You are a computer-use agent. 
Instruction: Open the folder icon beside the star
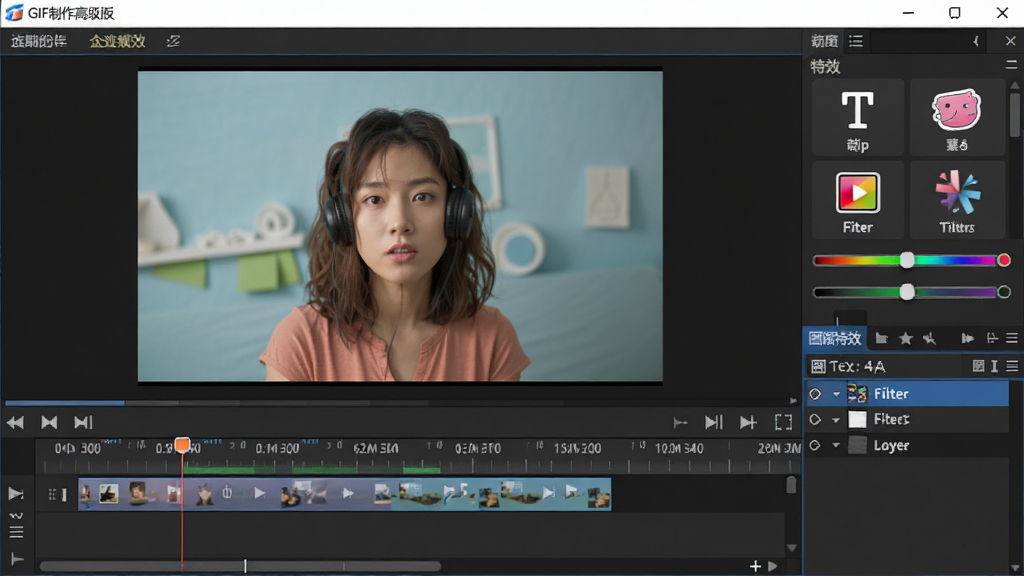pos(882,338)
